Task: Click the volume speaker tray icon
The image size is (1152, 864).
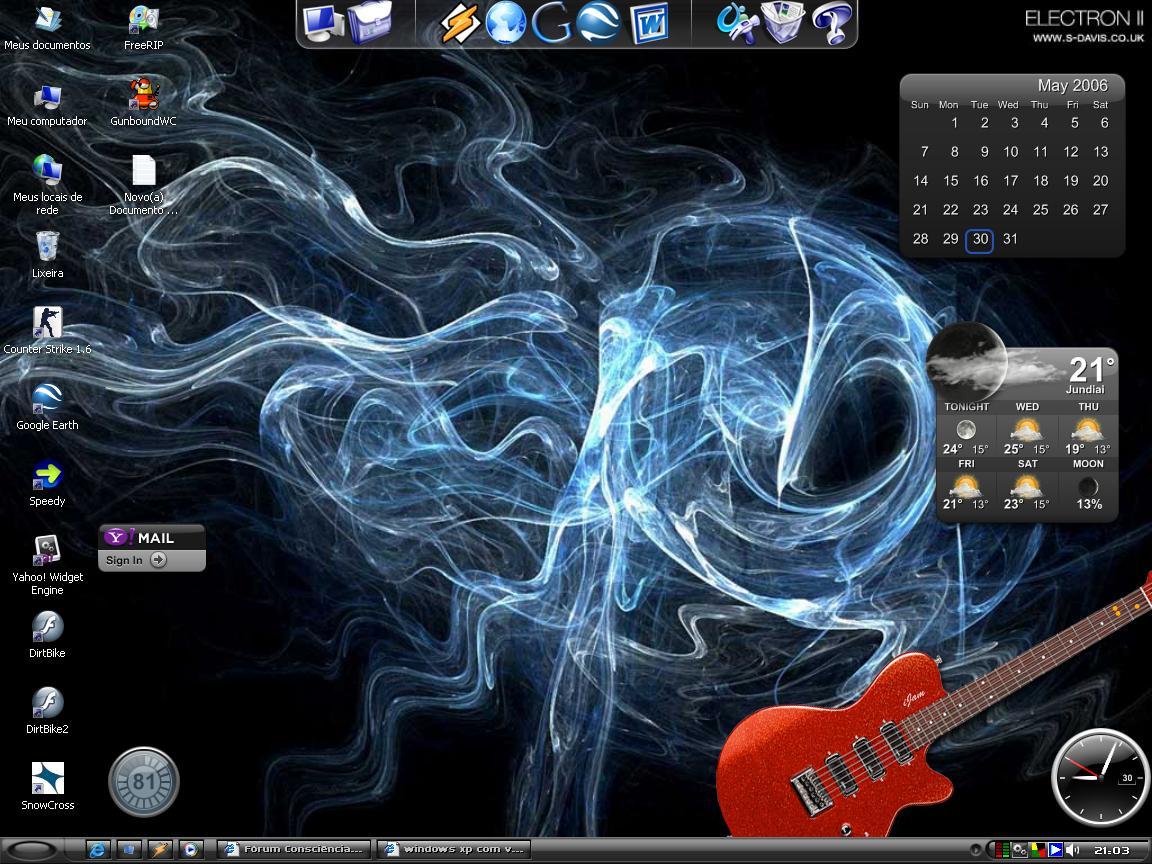Action: pos(1073,850)
